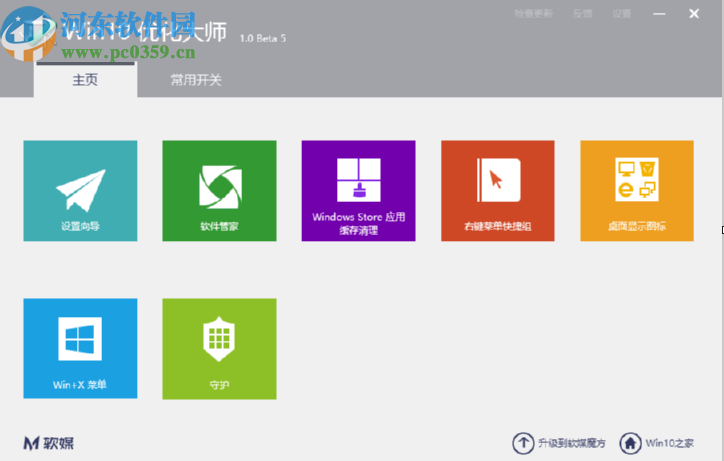
Task: Open the Win+X 菜单 blue tile
Action: click(x=80, y=348)
